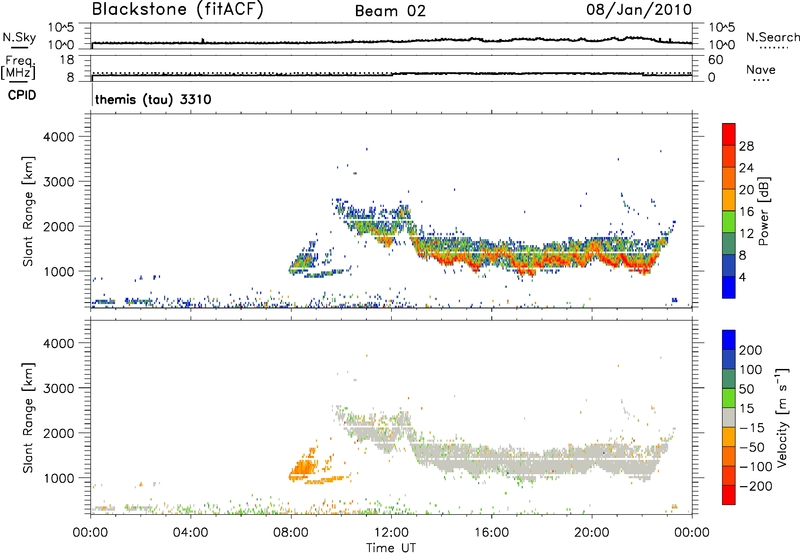
Task: Click the '08:00' time axis tick
Action: click(291, 533)
